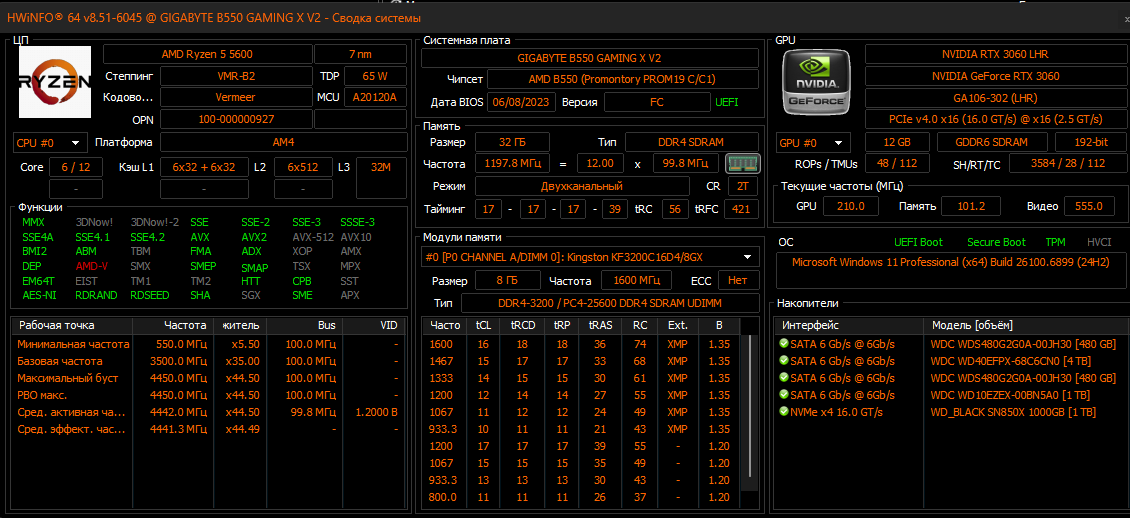The image size is (1130, 518).
Task: Select the 800.0 MHz timing row
Action: (582, 497)
